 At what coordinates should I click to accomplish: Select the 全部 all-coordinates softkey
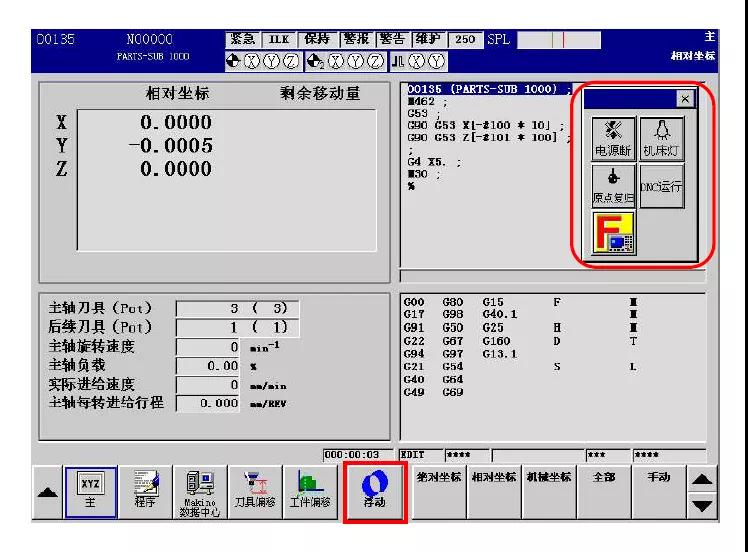pyautogui.click(x=603, y=491)
